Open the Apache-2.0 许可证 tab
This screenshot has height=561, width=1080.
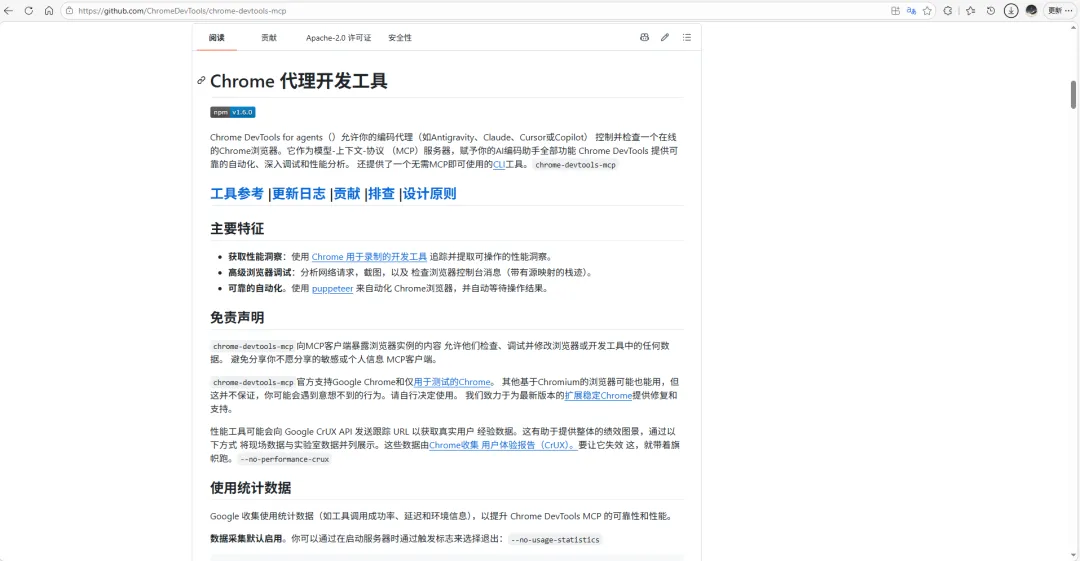coord(338,38)
